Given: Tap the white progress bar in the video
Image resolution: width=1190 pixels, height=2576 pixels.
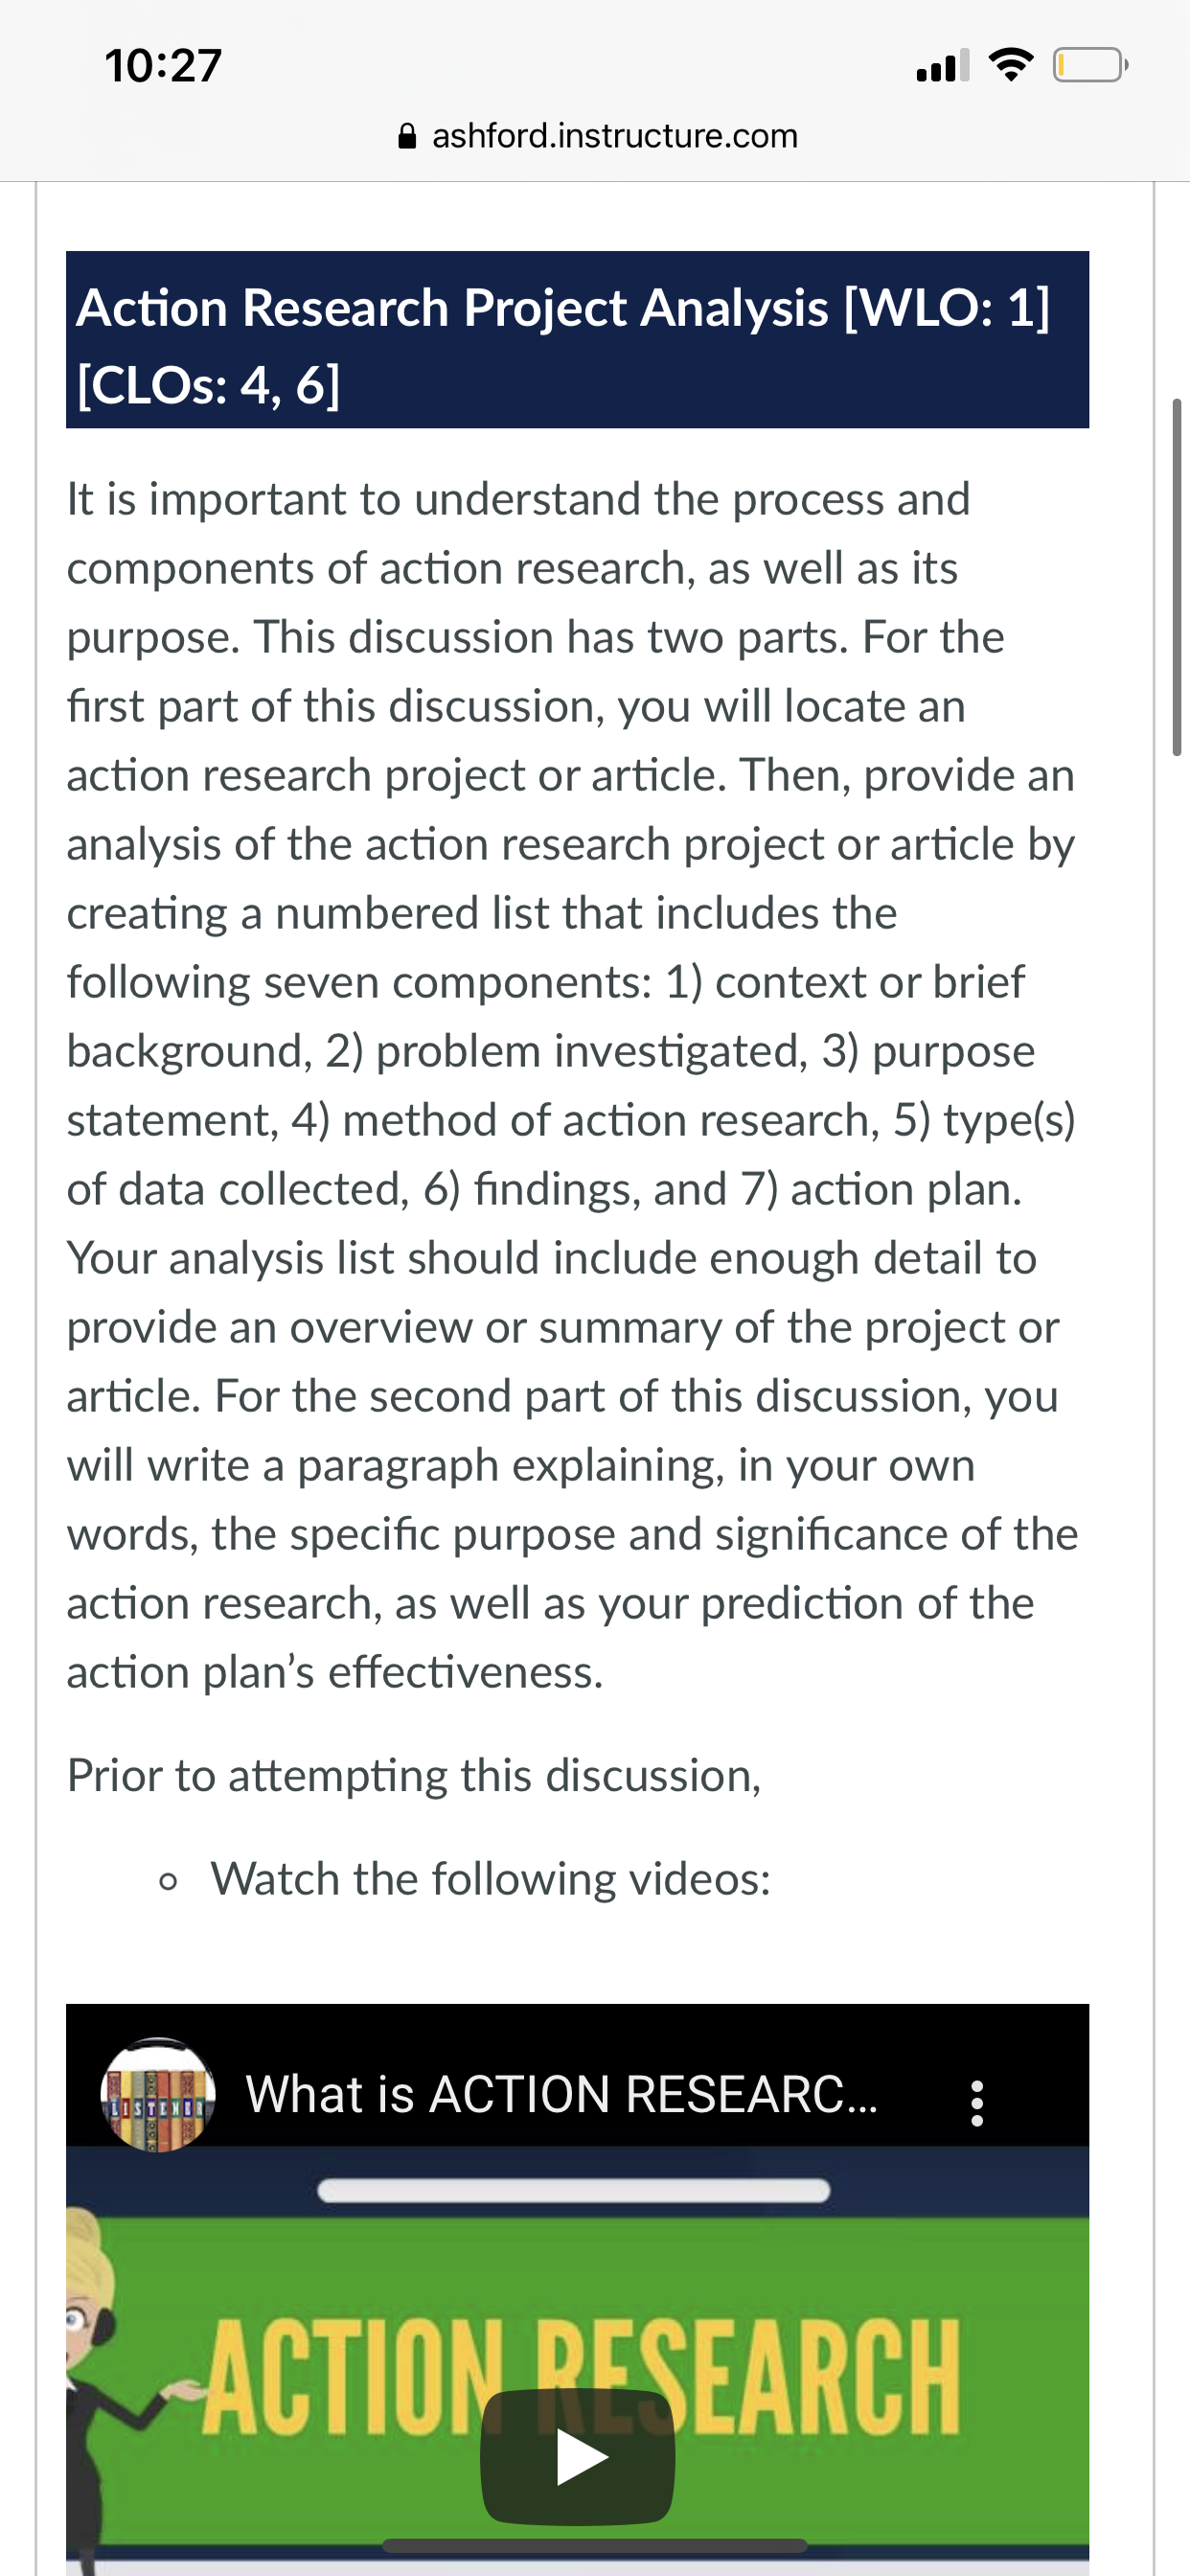Looking at the screenshot, I should click(x=574, y=2190).
